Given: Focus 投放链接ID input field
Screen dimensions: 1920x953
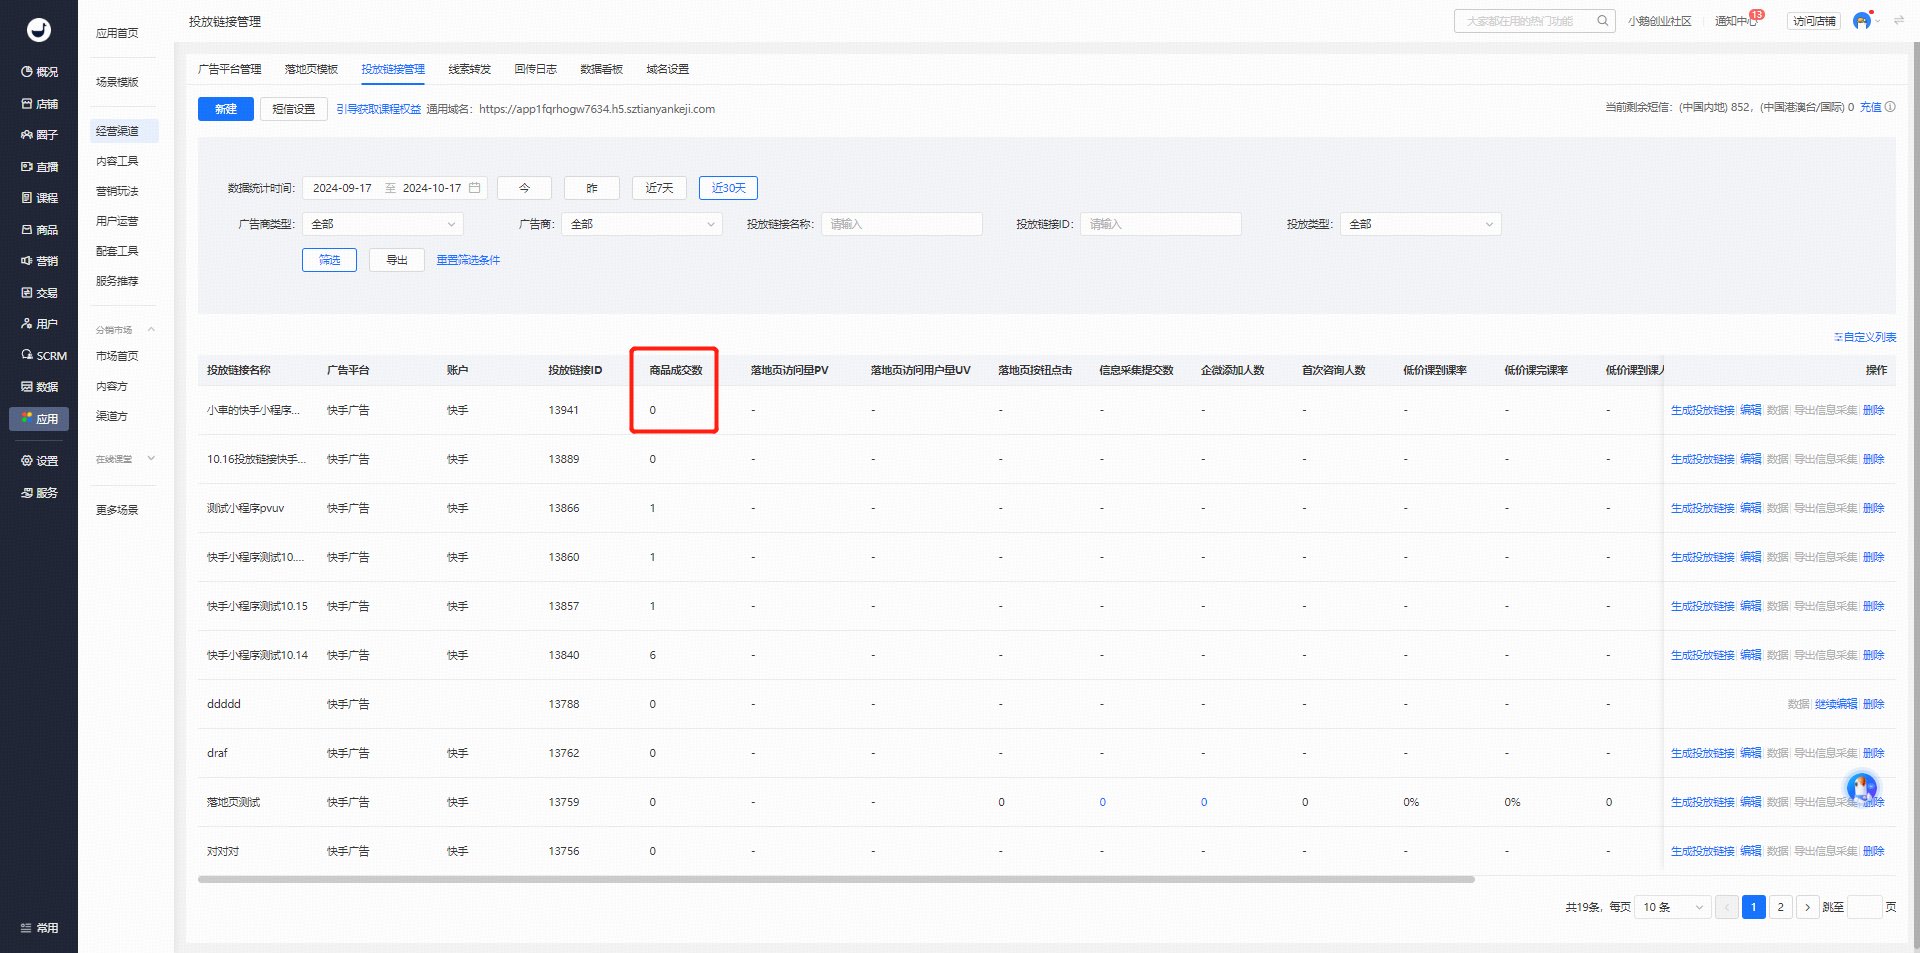Looking at the screenshot, I should [x=1161, y=224].
